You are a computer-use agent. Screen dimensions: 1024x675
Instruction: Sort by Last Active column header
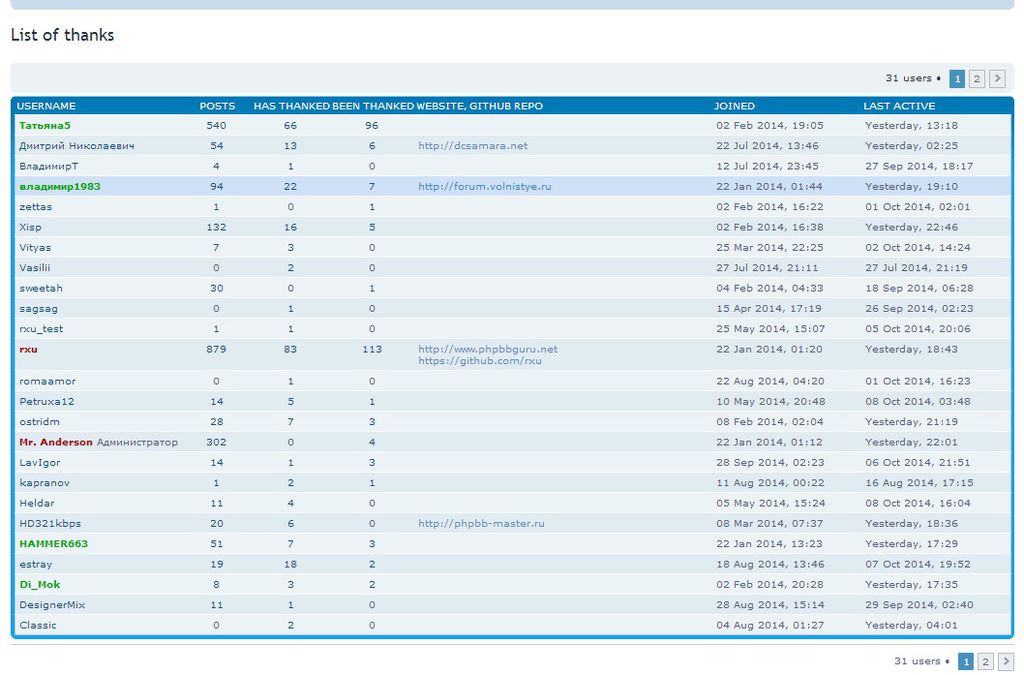(899, 106)
